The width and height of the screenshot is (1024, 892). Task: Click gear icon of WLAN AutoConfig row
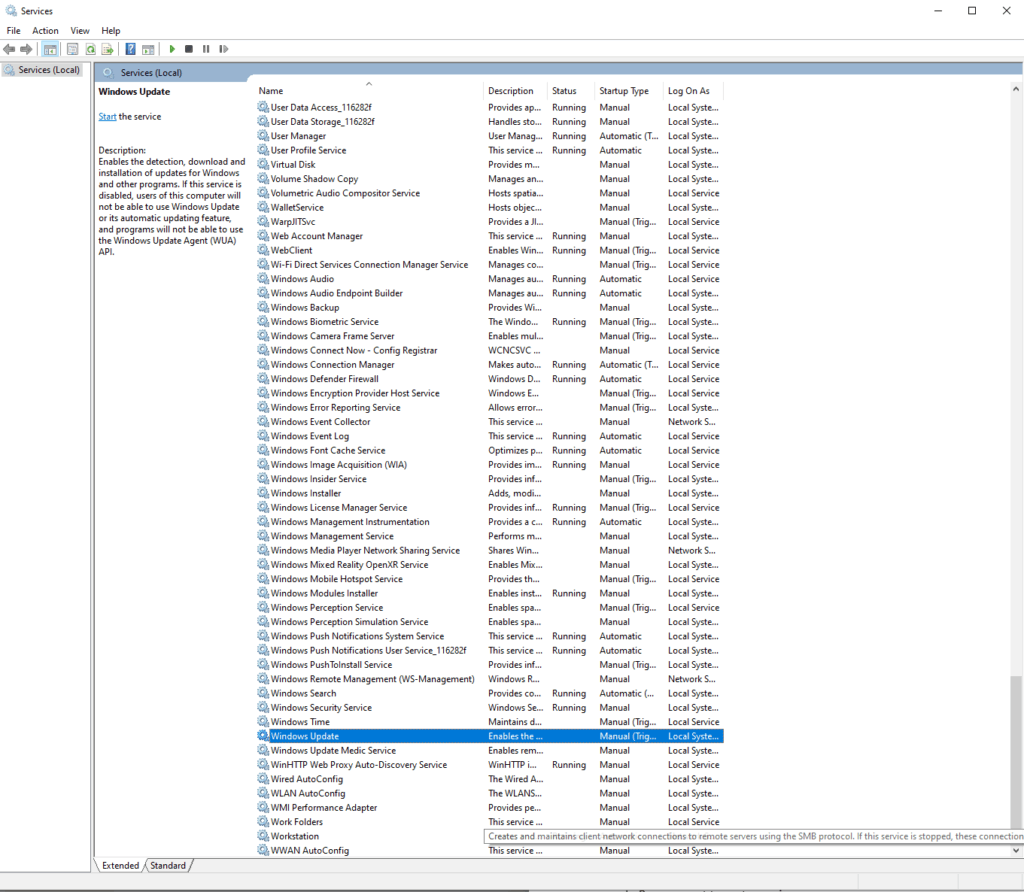coord(263,793)
